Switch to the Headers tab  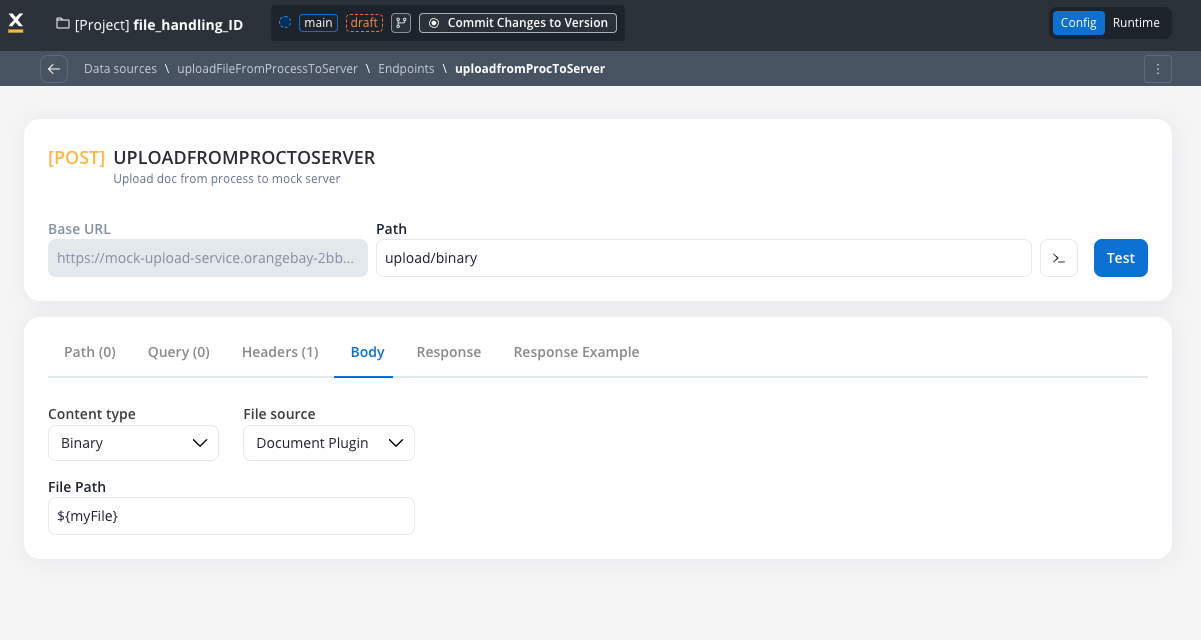tap(279, 352)
